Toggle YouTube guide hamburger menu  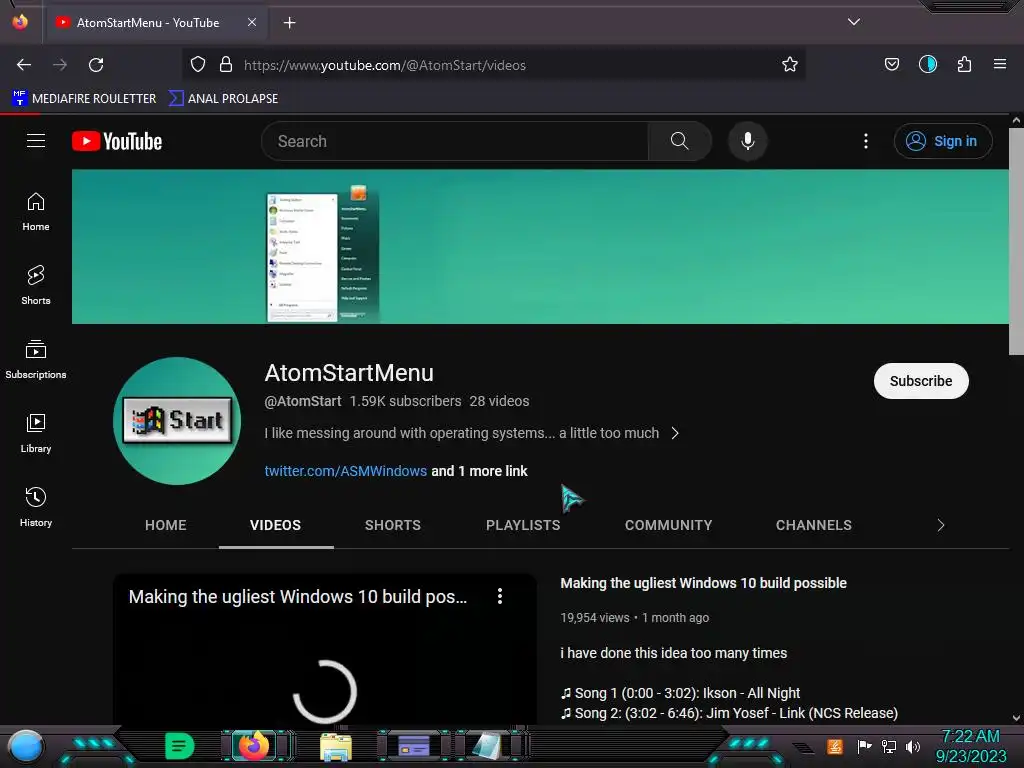(x=36, y=141)
